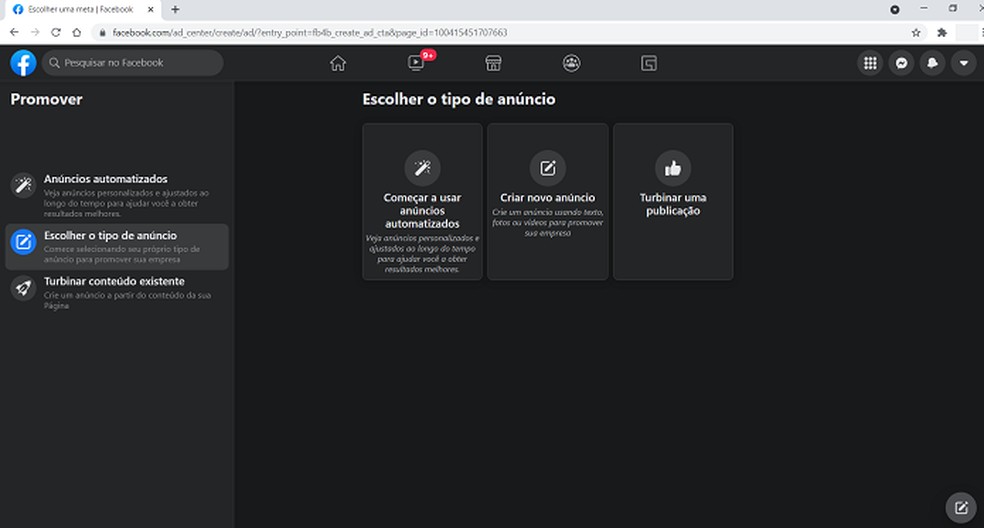Click the browser back arrow
The image size is (984, 528).
click(14, 32)
